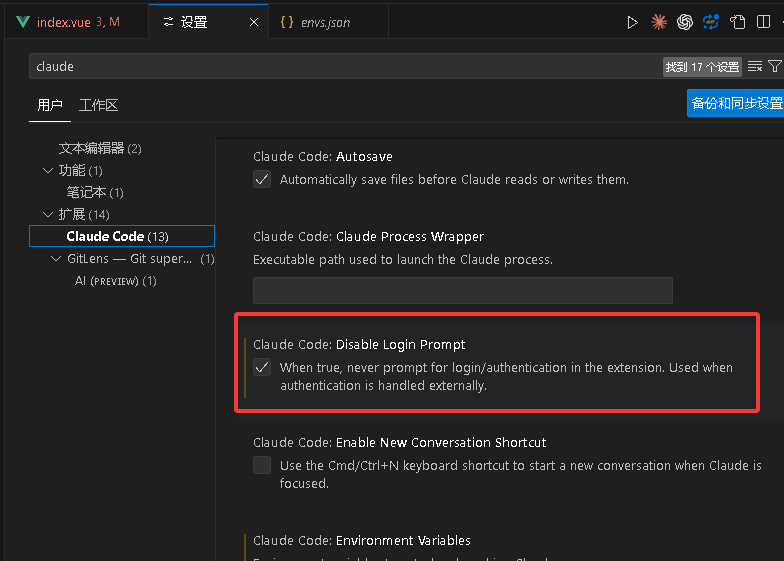Click the 找到 17 个设置 result count

click(x=702, y=66)
